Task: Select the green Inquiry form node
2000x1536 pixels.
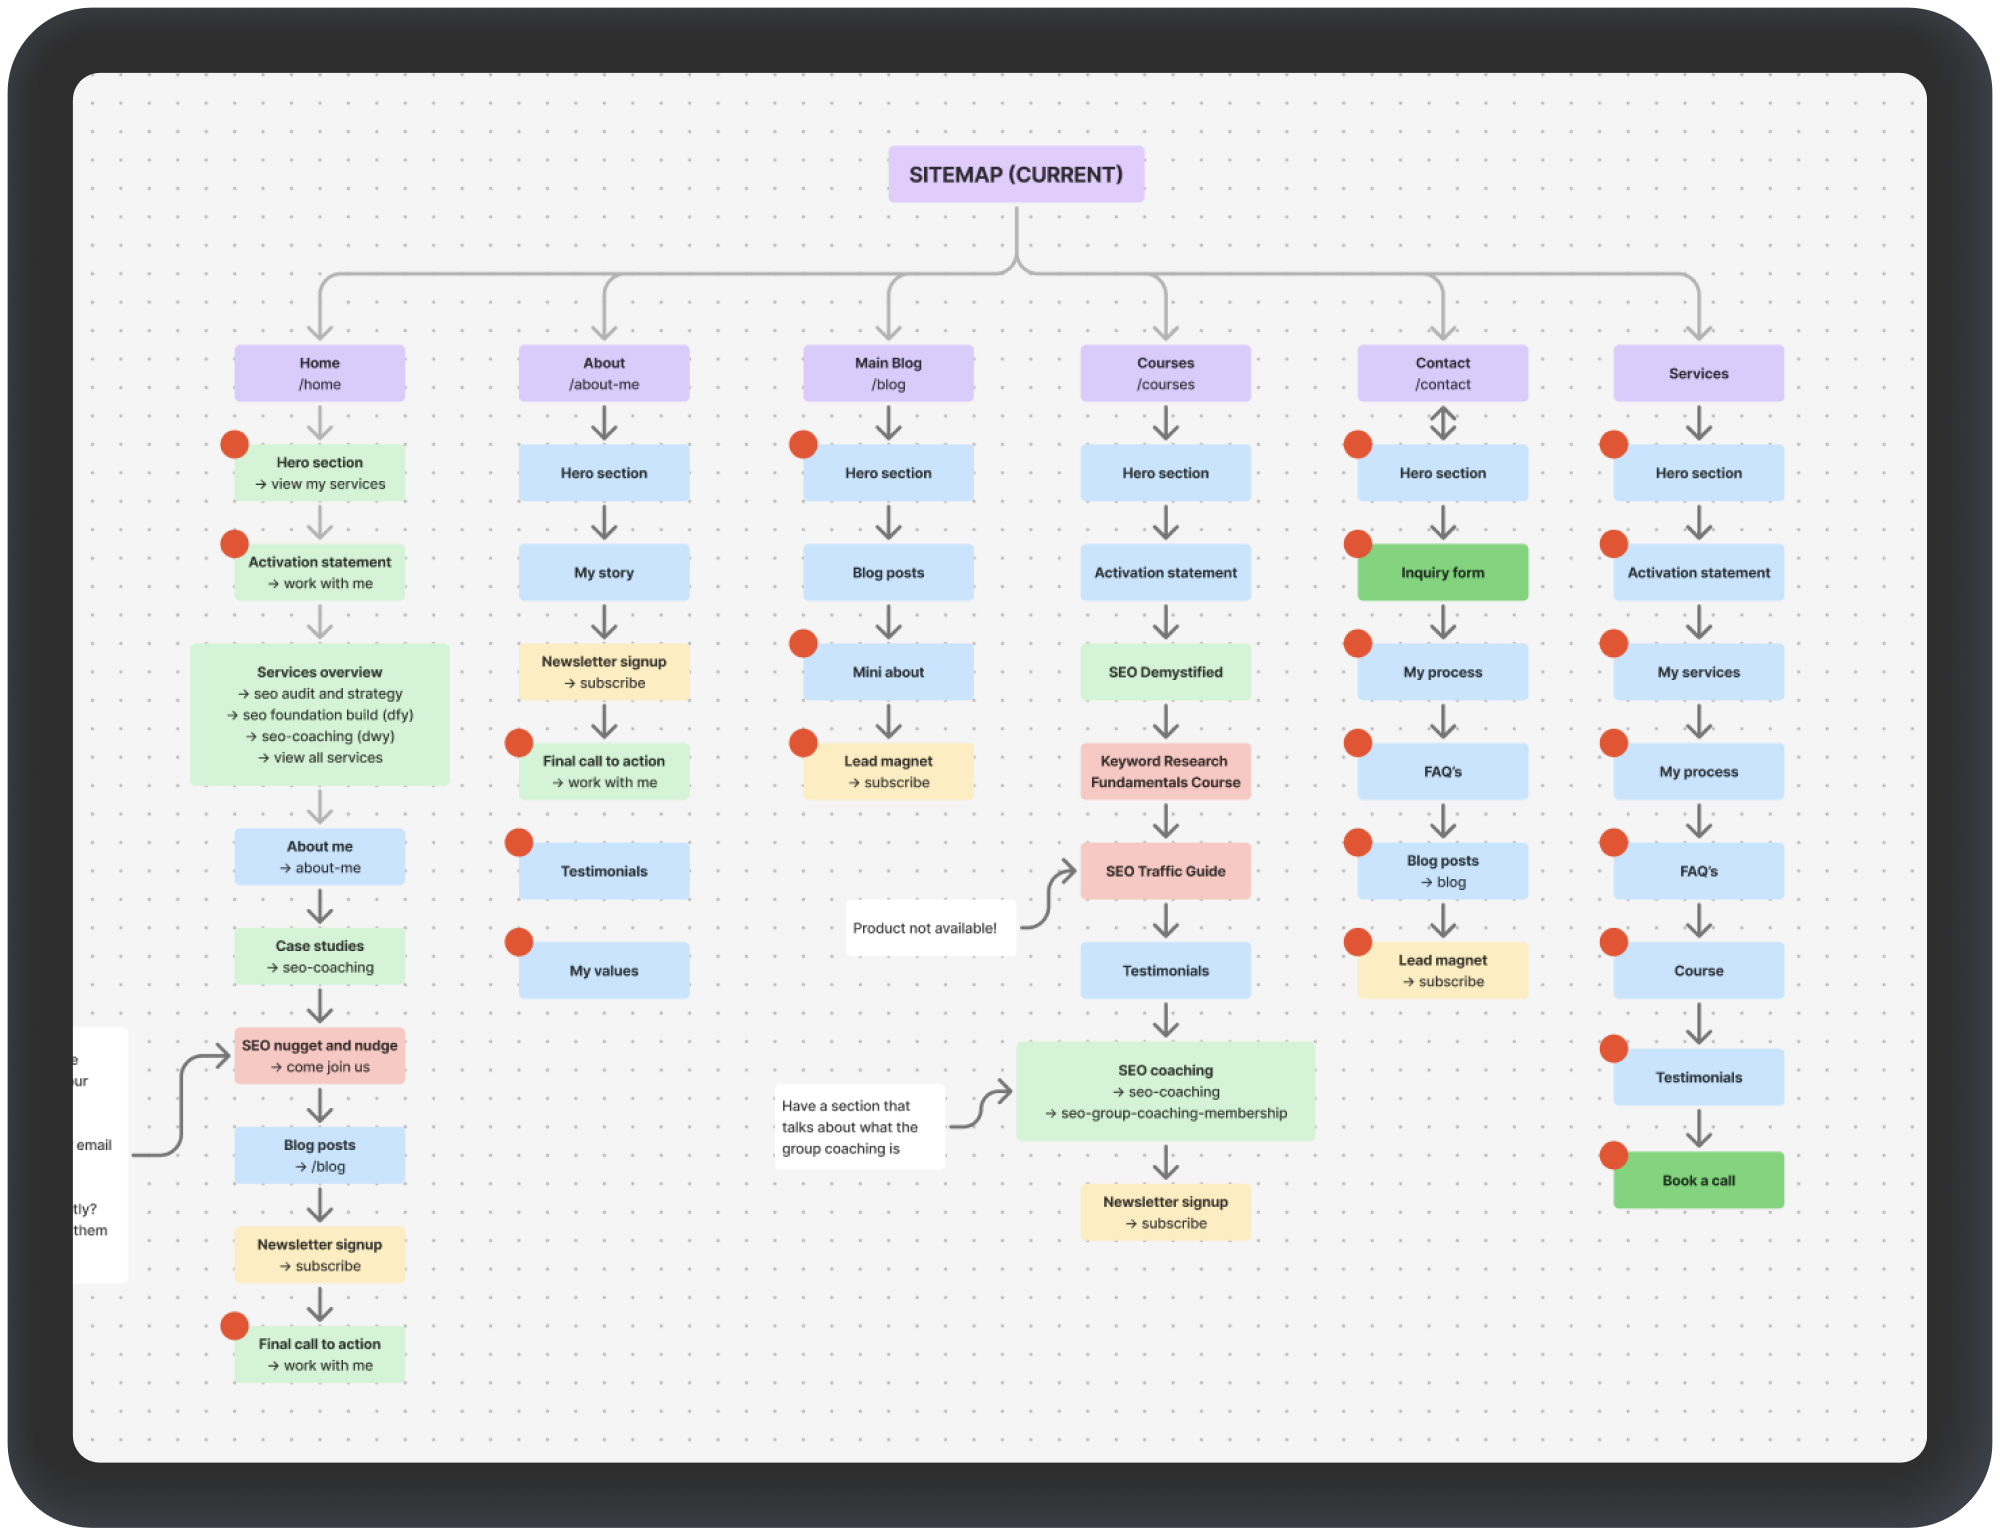Action: pos(1442,572)
